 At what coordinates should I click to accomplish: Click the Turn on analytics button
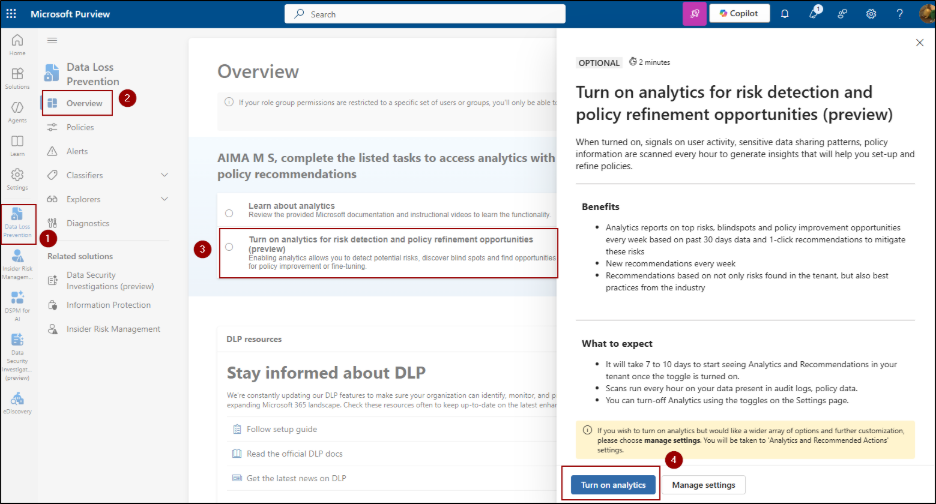tap(614, 485)
